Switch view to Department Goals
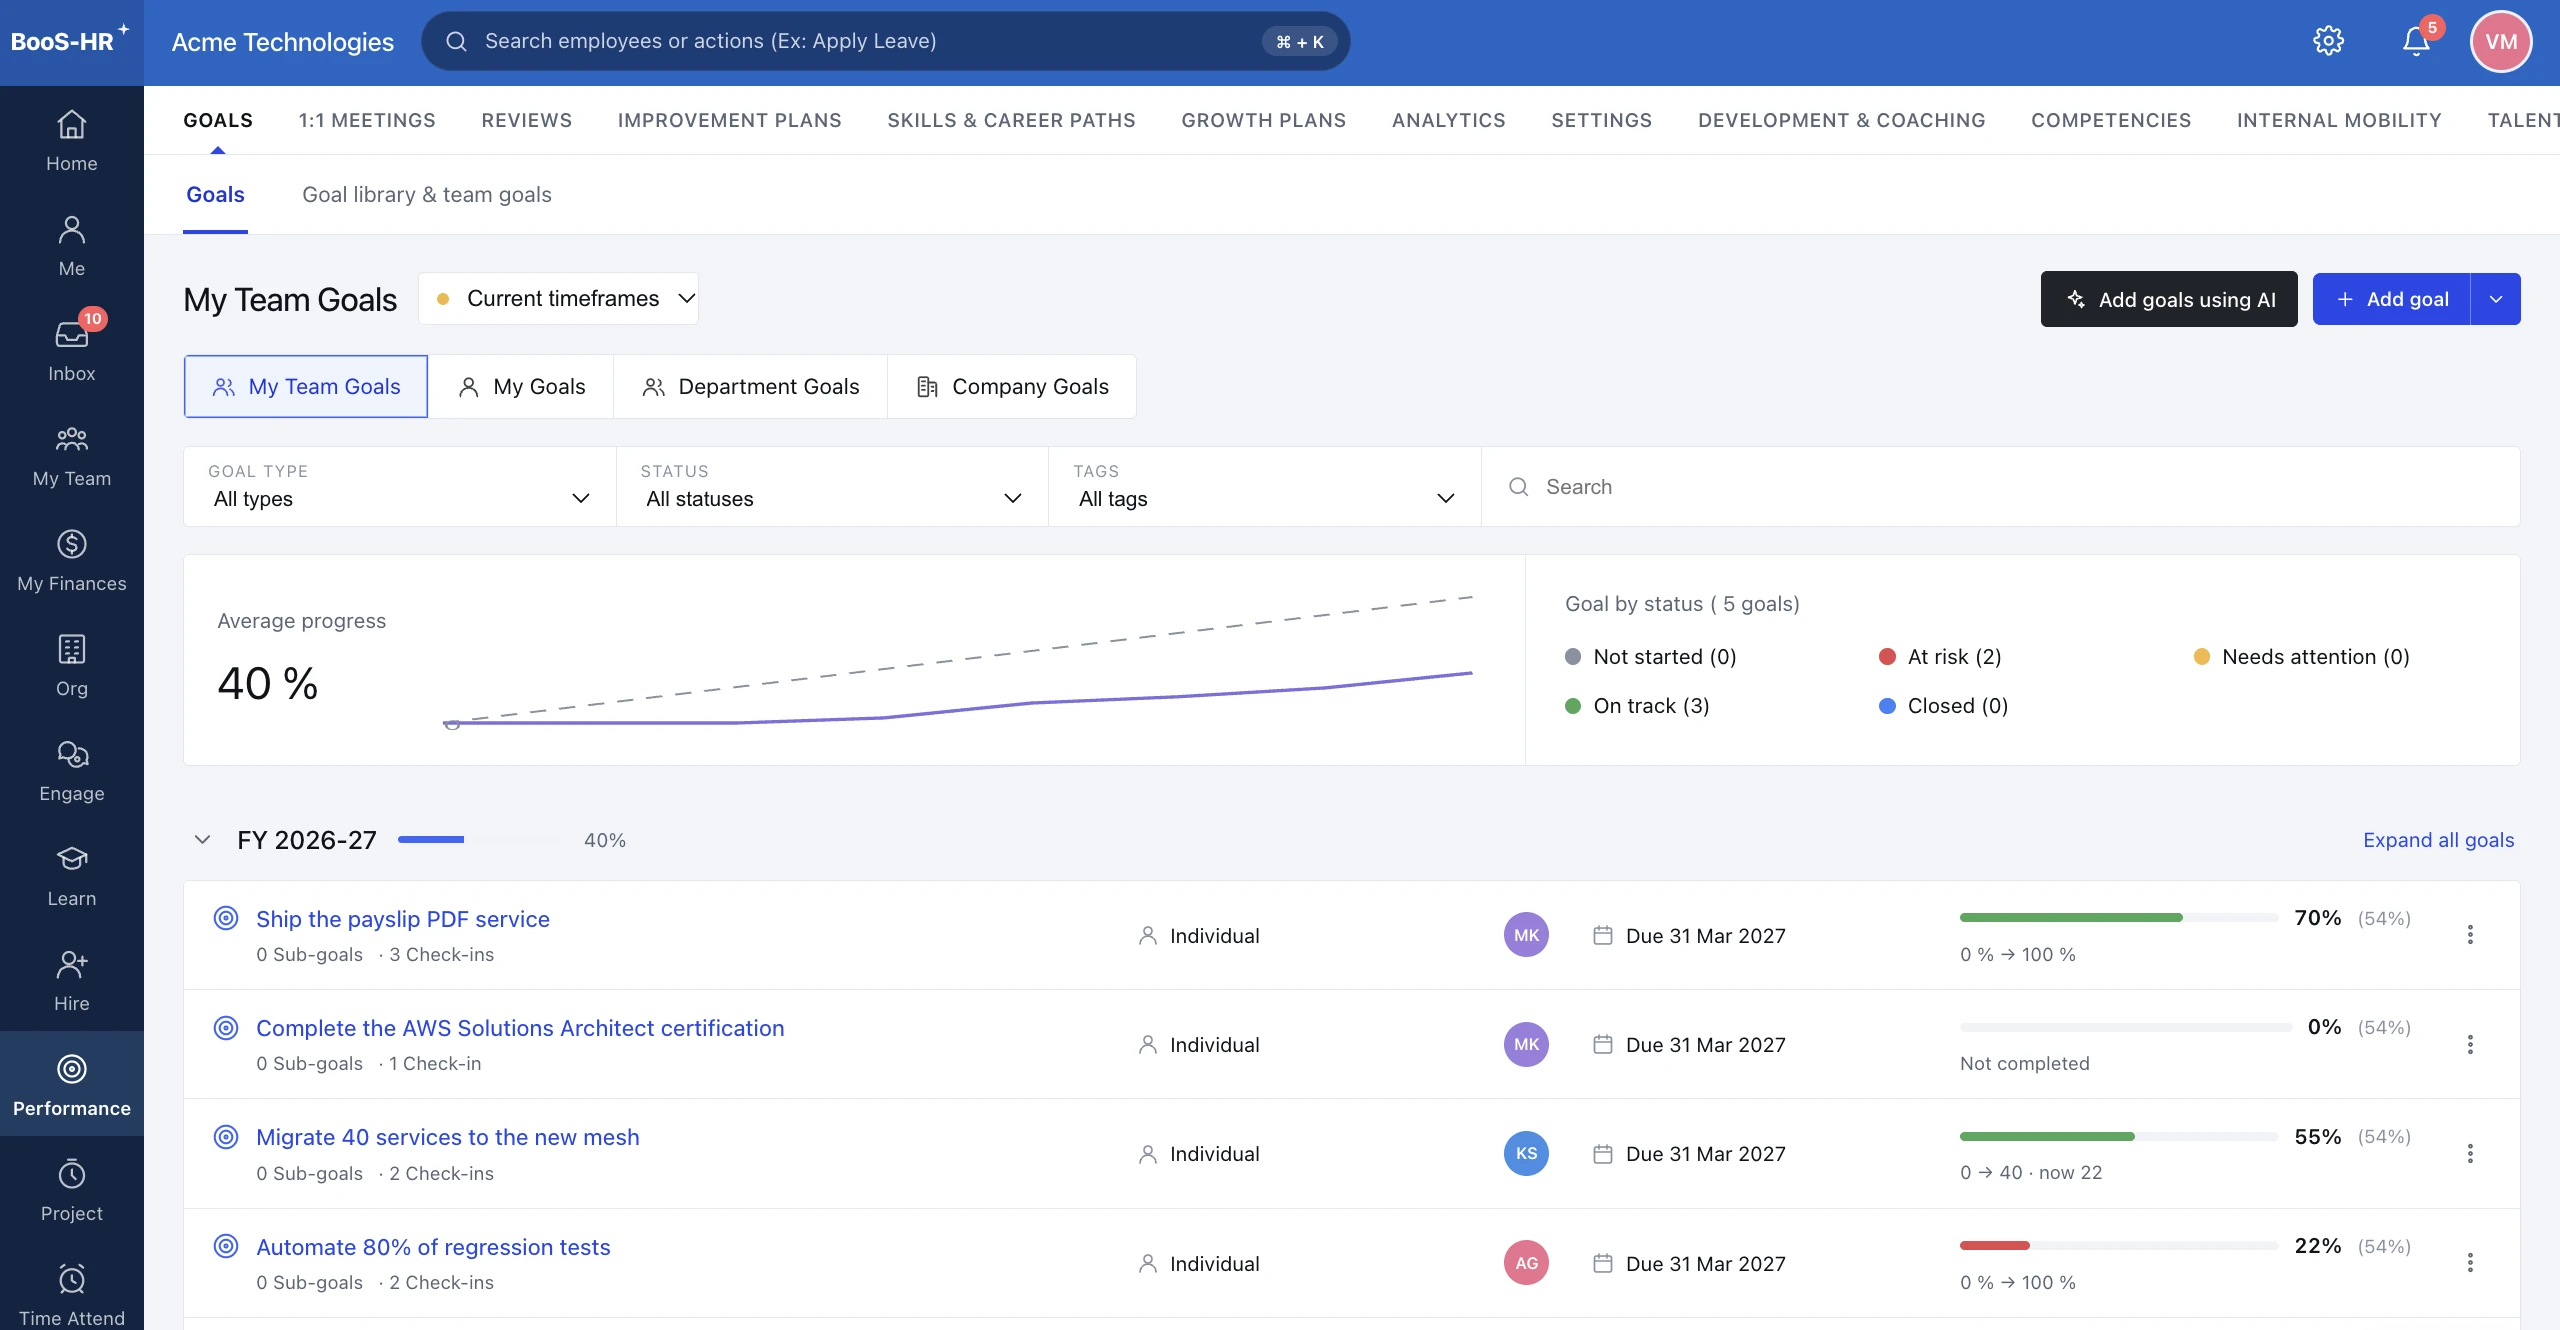 point(751,386)
